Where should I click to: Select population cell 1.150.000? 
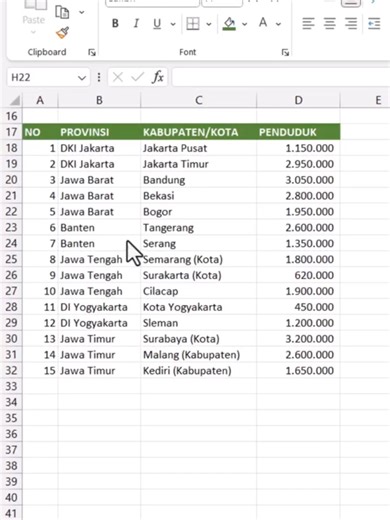(298, 148)
